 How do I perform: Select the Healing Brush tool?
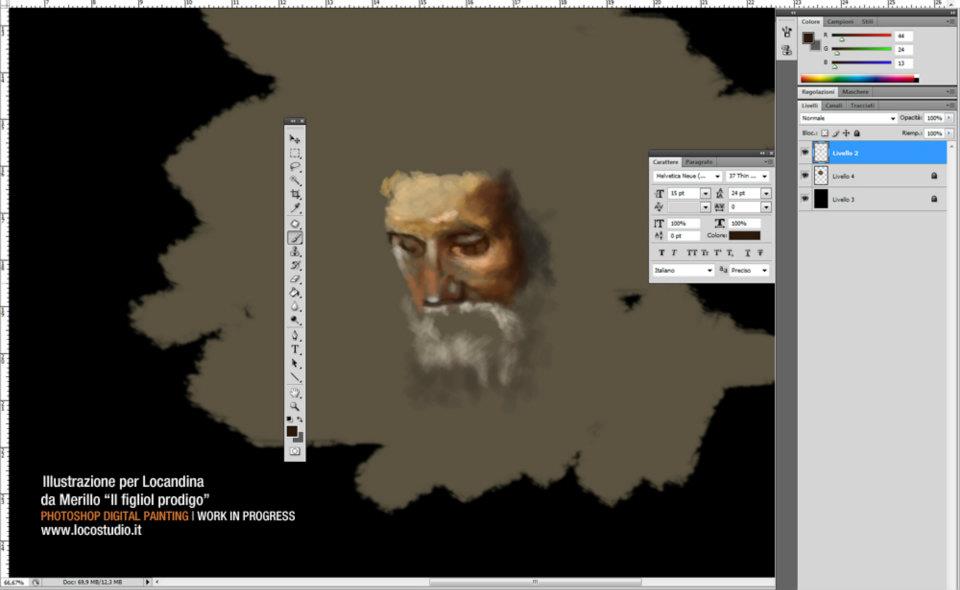tap(295, 224)
